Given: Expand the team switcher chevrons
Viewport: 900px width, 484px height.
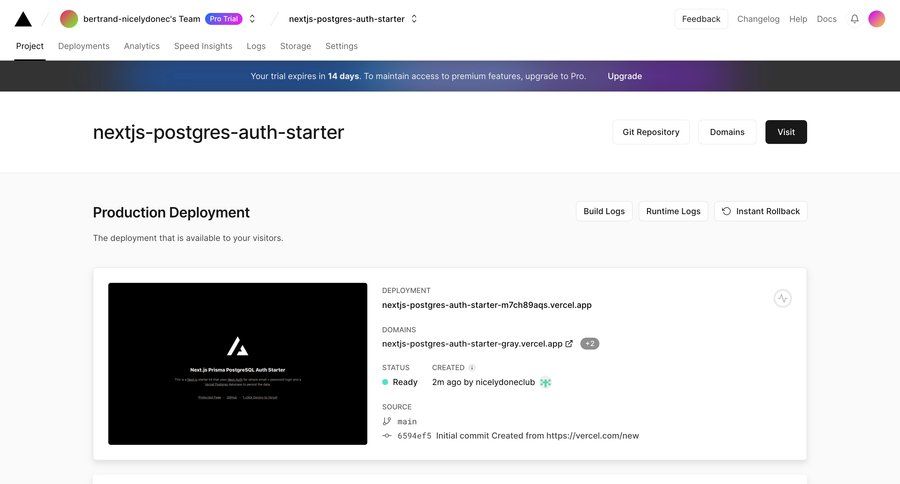Looking at the screenshot, I should tap(252, 19).
